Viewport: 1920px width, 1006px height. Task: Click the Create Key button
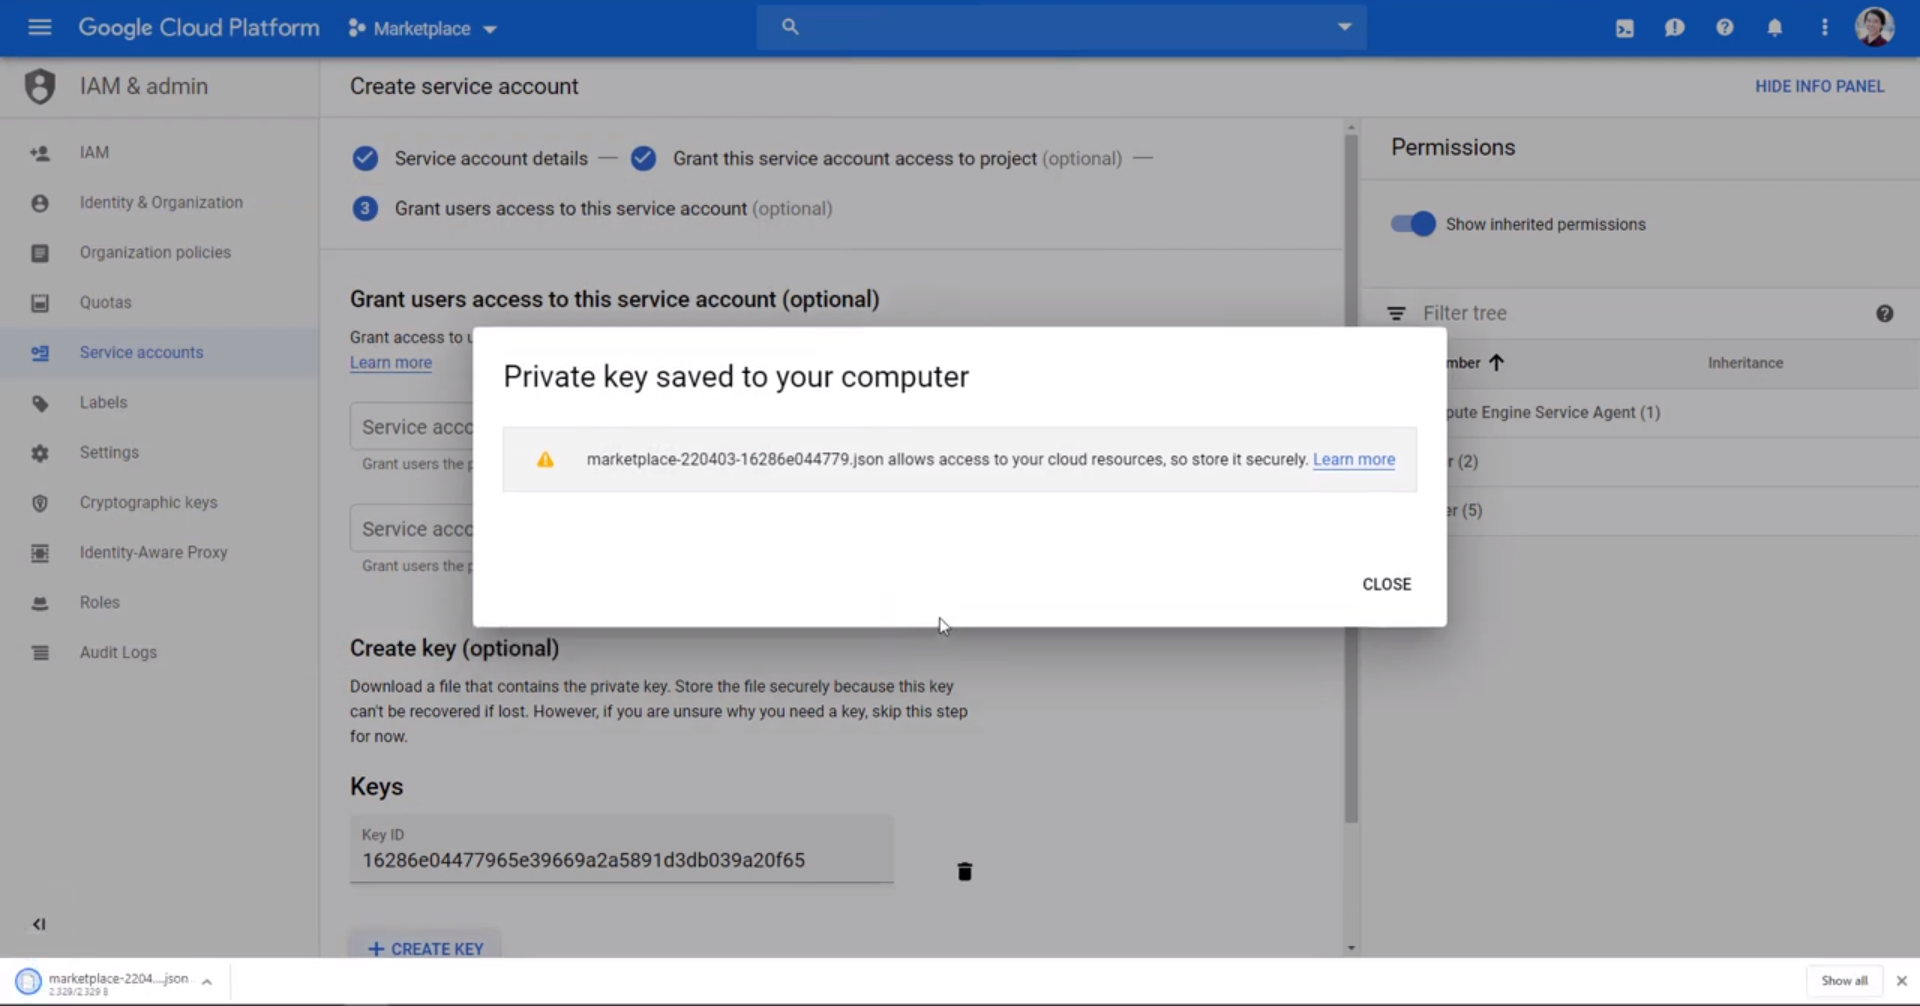click(x=425, y=948)
